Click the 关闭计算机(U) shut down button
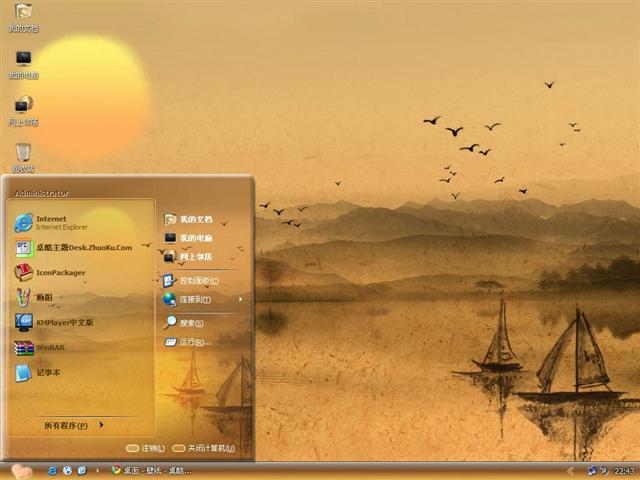Viewport: 640px width, 480px height. coord(203,448)
